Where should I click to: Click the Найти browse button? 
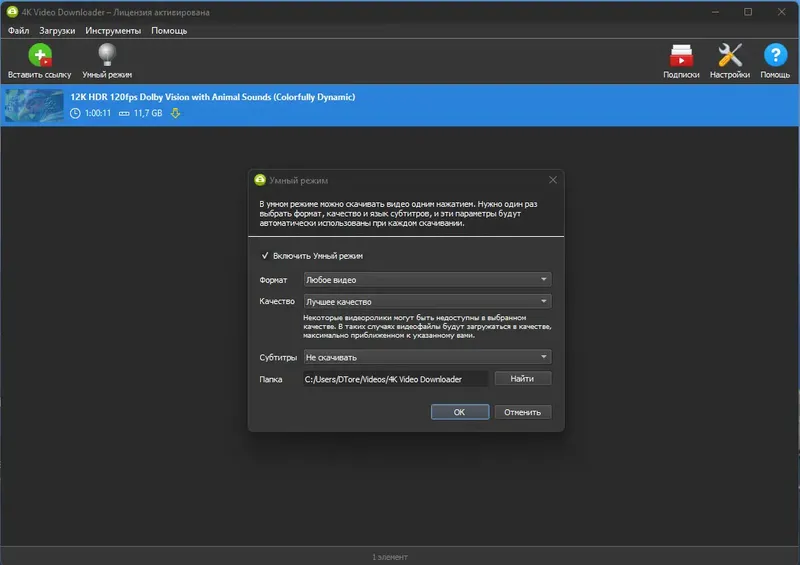tap(522, 379)
